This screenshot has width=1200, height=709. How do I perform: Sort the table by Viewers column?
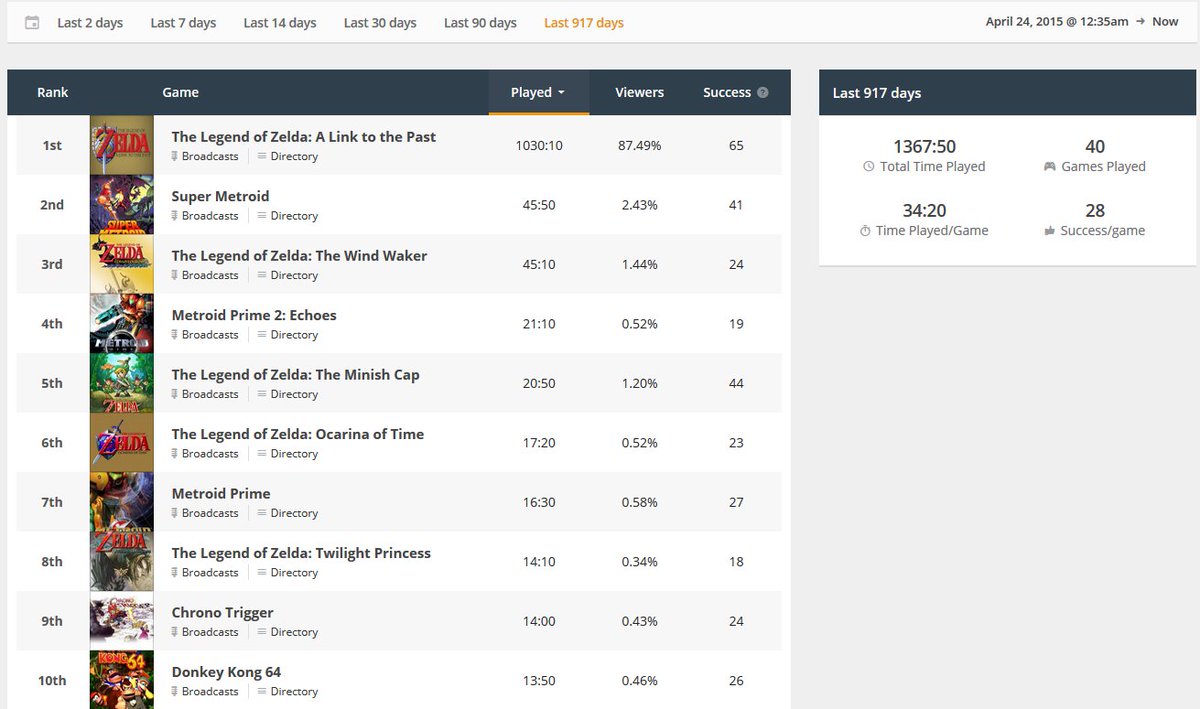pos(639,92)
